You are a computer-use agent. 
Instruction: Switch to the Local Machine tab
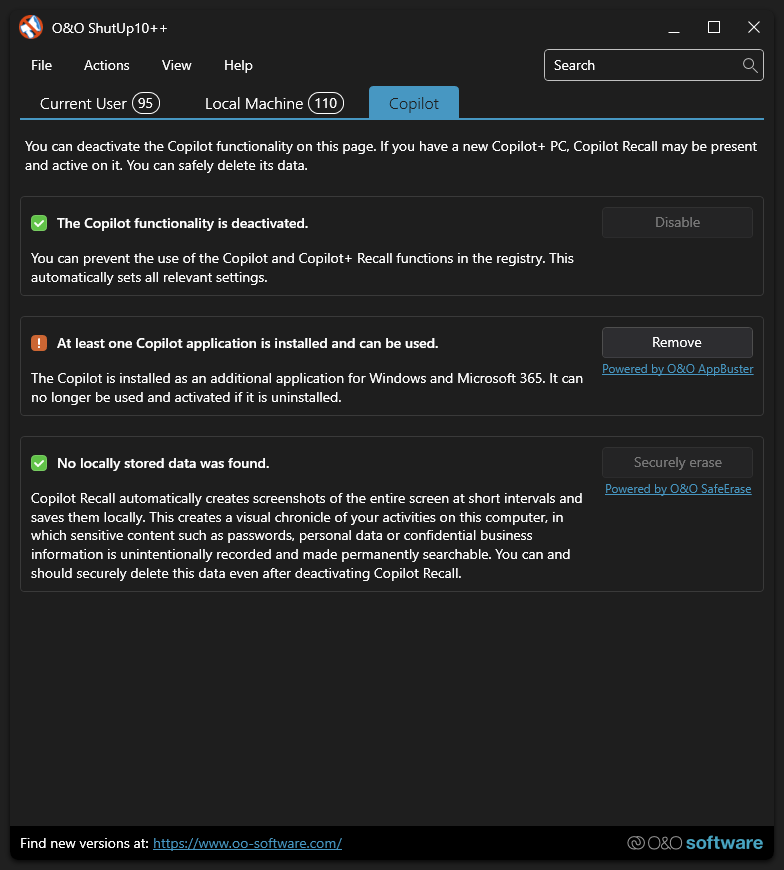tap(254, 104)
